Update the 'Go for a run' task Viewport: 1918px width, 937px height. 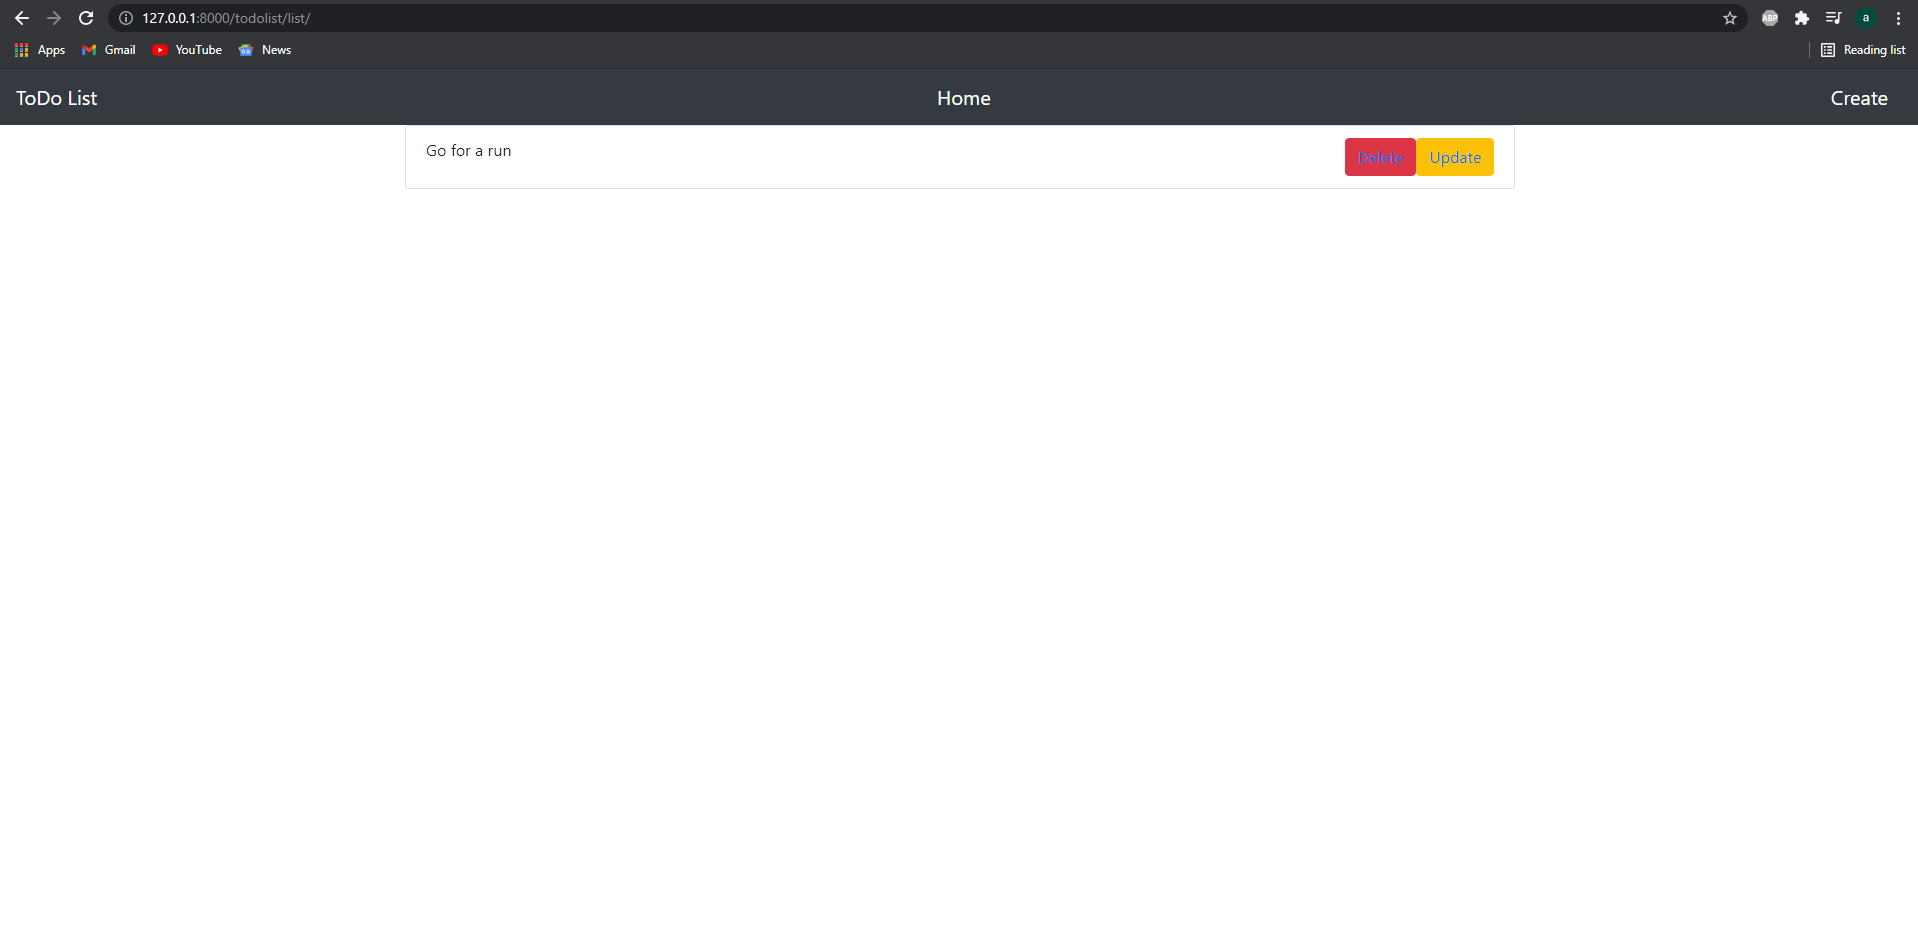click(1455, 157)
